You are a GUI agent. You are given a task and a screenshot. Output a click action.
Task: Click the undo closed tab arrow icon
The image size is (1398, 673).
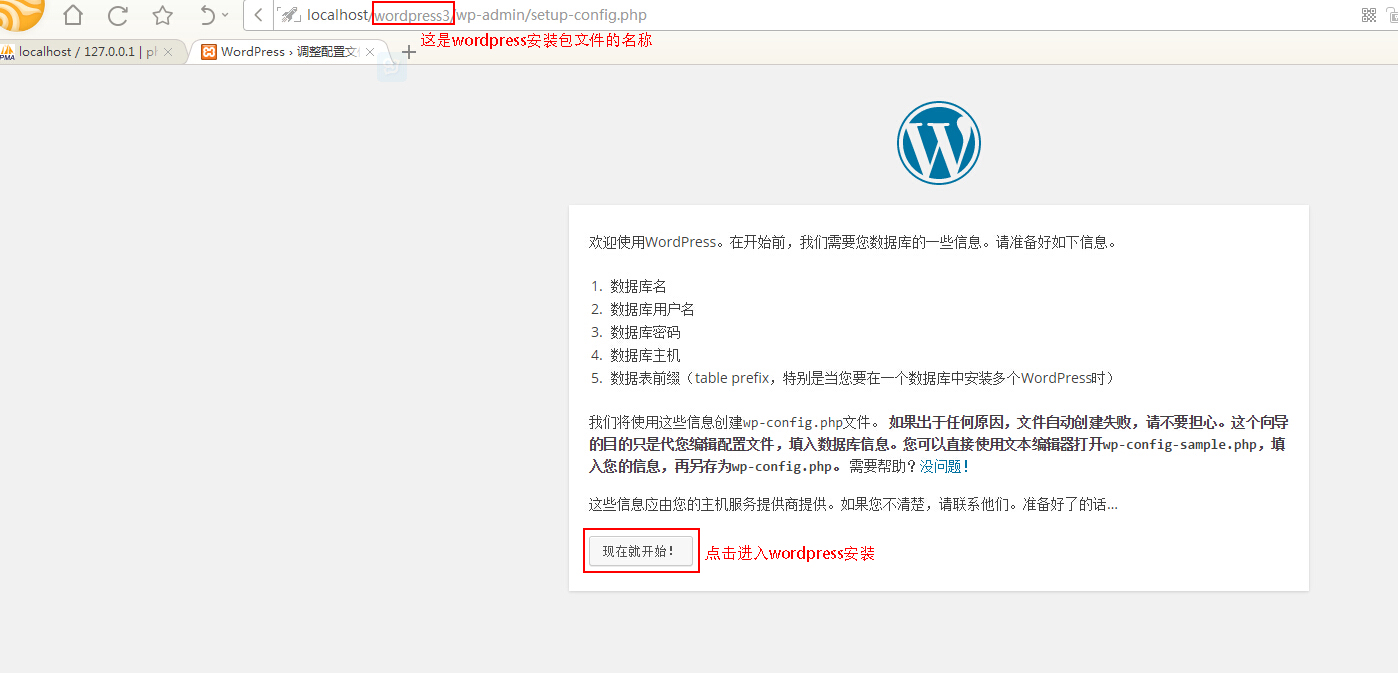(206, 15)
